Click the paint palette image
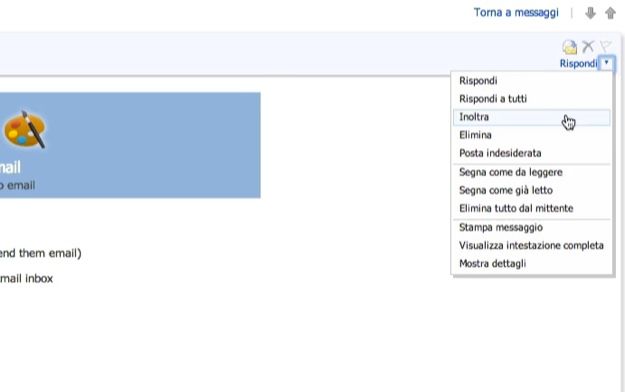The width and height of the screenshot is (625, 392). click(25, 130)
